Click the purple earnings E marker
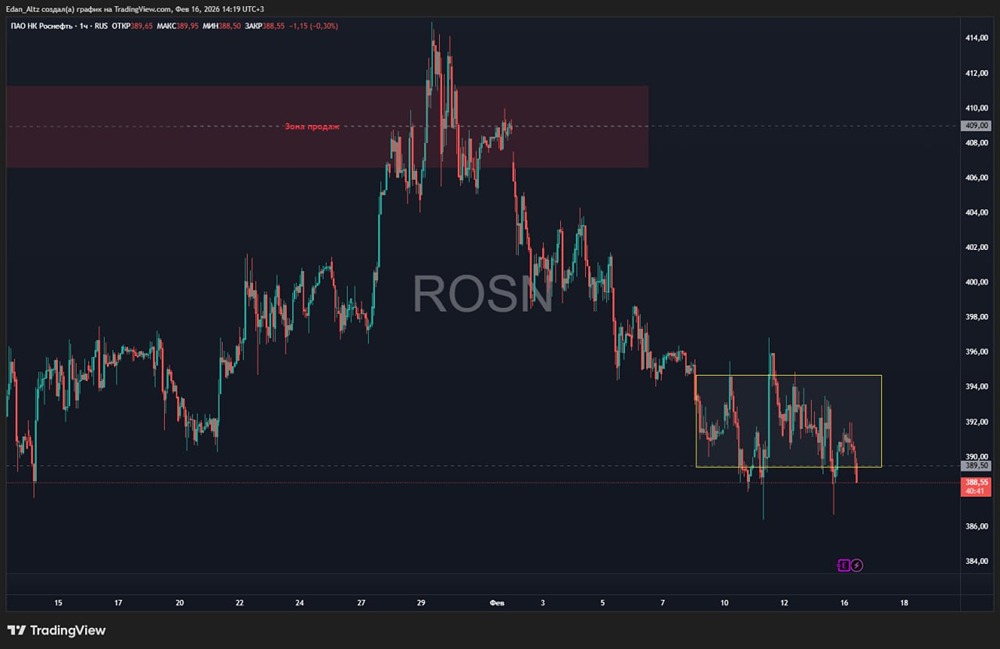This screenshot has height=649, width=1000. [x=843, y=565]
